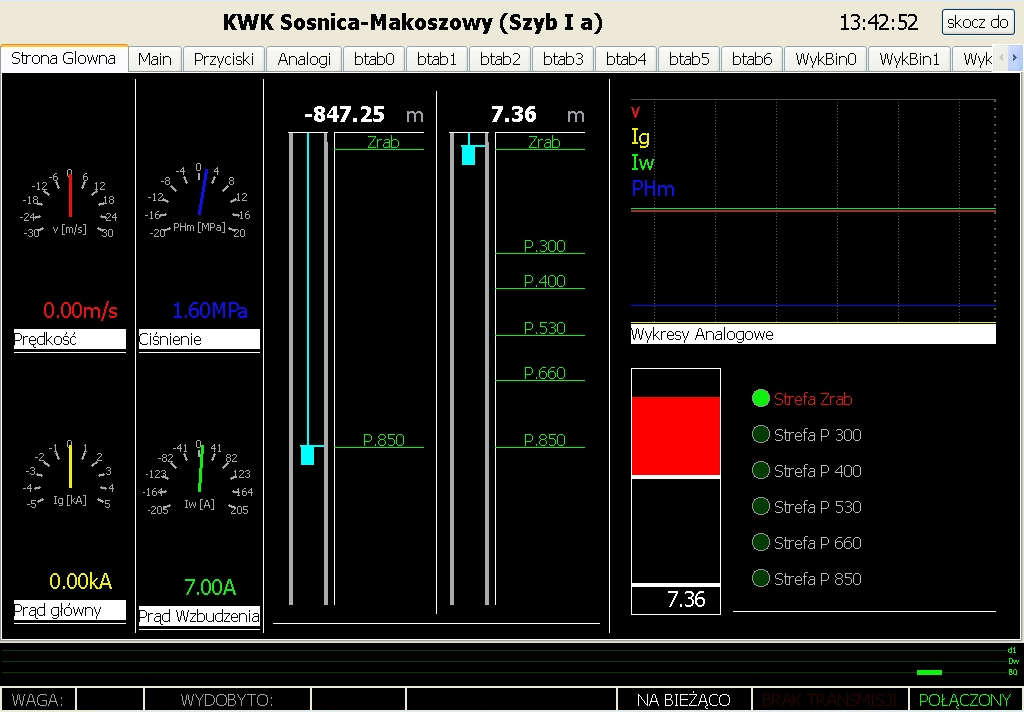Click the blue PHm legend entry
Screen dimensions: 1024x712
tap(653, 189)
